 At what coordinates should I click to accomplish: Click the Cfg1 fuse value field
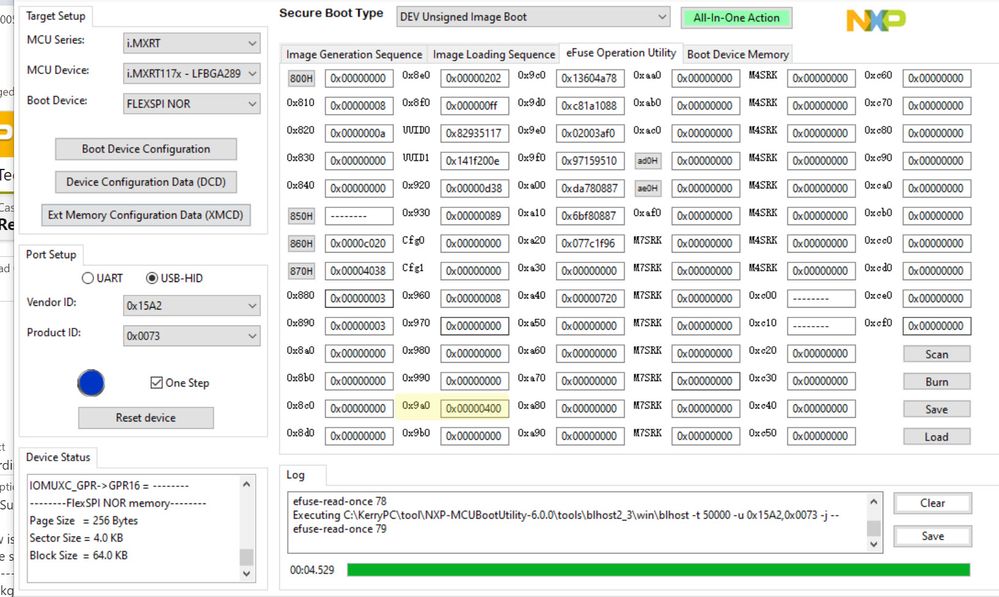coord(474,271)
